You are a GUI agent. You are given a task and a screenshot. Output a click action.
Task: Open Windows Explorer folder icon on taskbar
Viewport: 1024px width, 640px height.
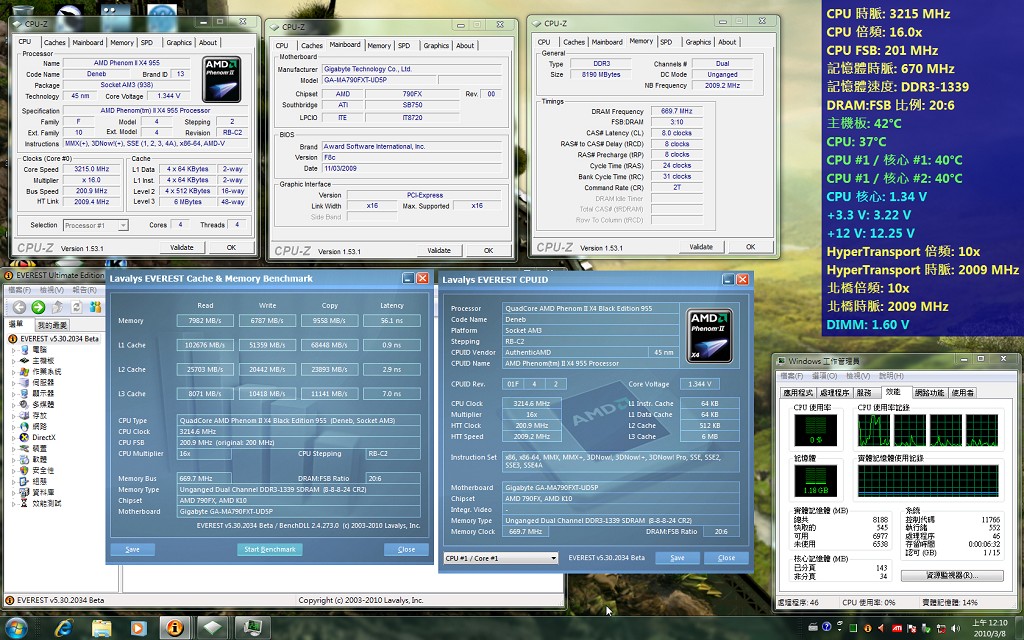101,628
